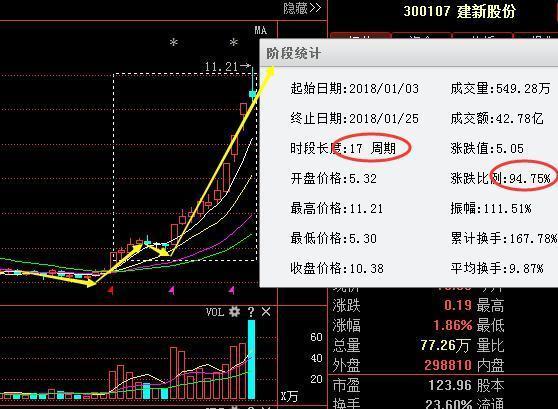Image resolution: width=558 pixels, height=409 pixels.
Task: Click the 时段长度 17 周期 value
Action: [x=373, y=148]
